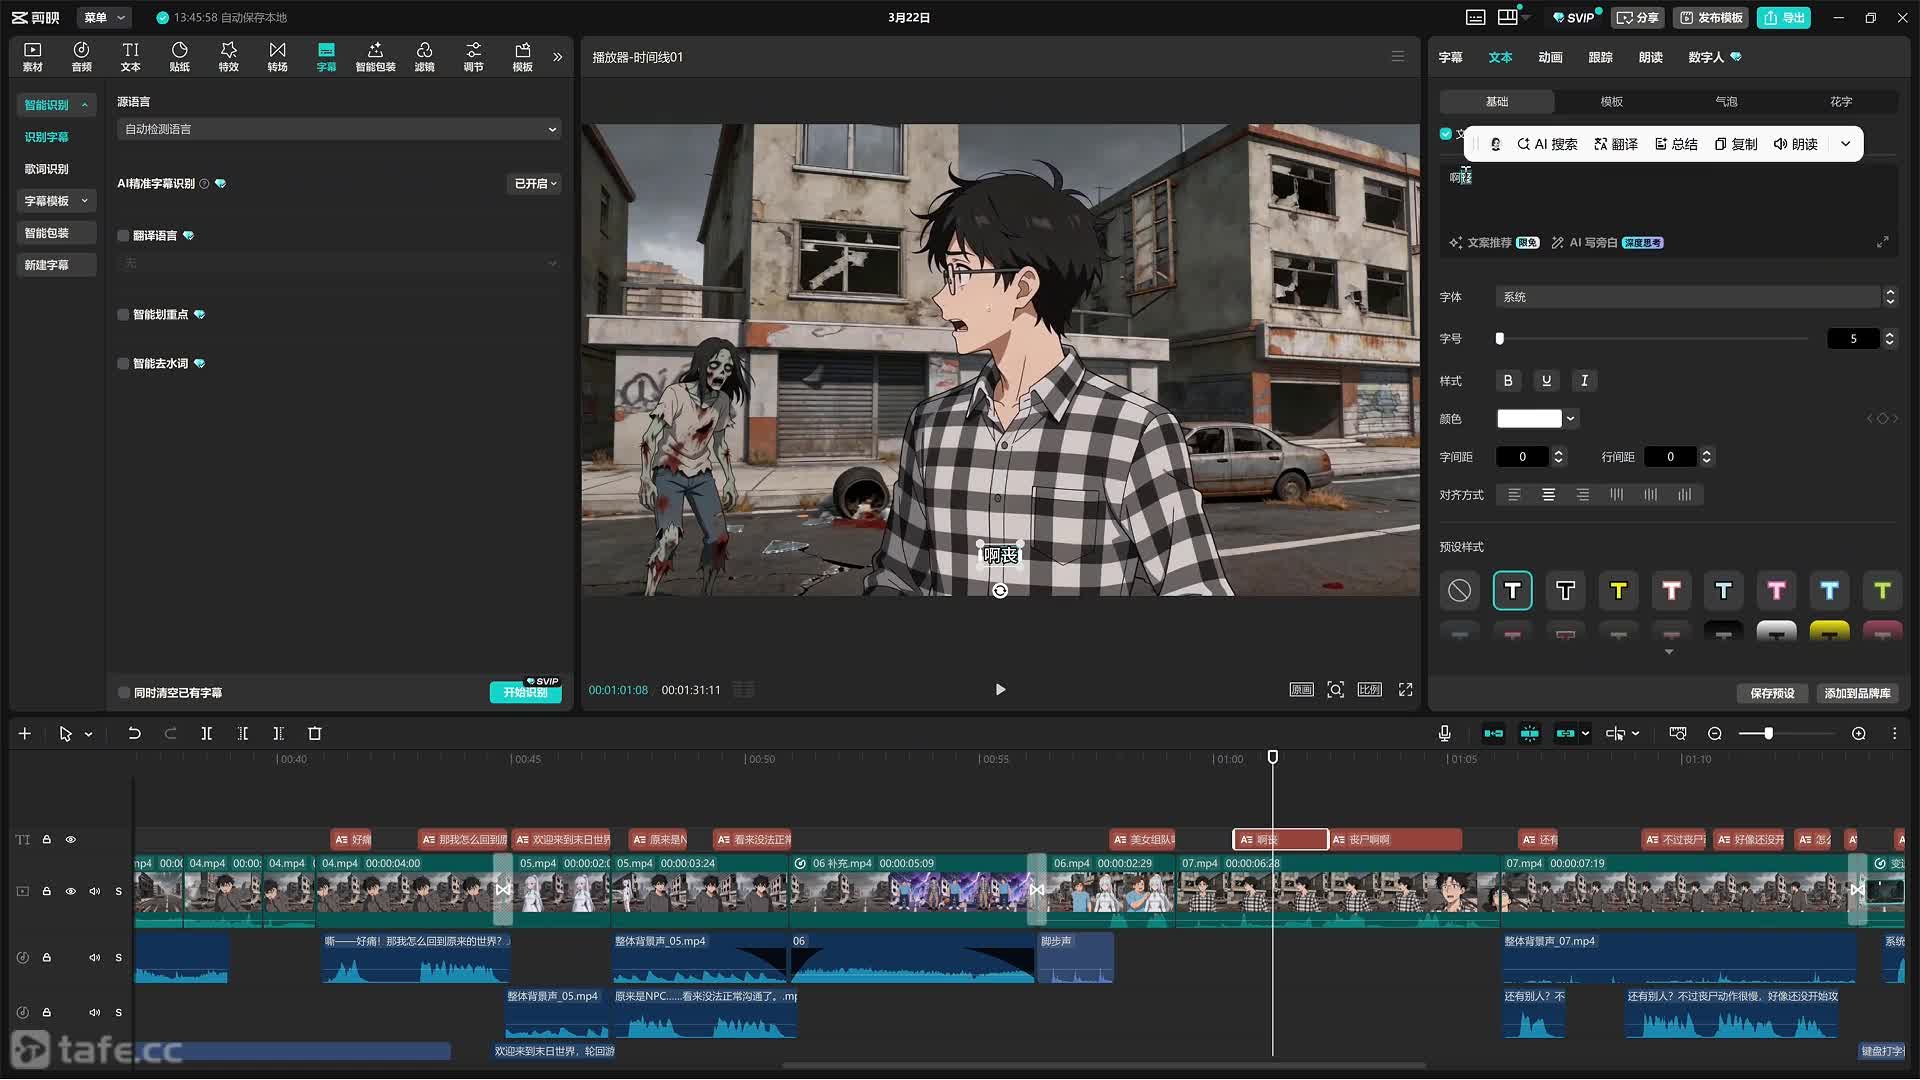Image resolution: width=1920 pixels, height=1080 pixels.
Task: Enable the 翻译语言 checkbox
Action: (123, 236)
